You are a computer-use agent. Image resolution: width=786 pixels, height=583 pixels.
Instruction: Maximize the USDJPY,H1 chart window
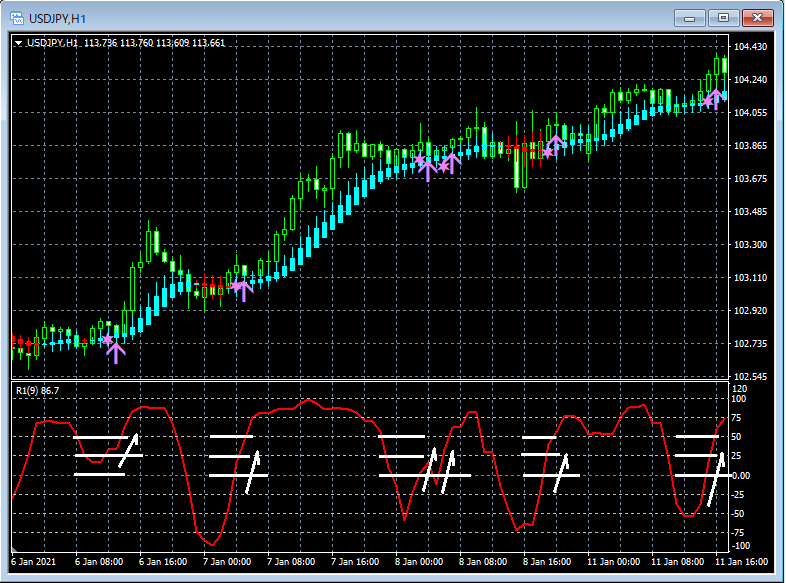coord(723,18)
